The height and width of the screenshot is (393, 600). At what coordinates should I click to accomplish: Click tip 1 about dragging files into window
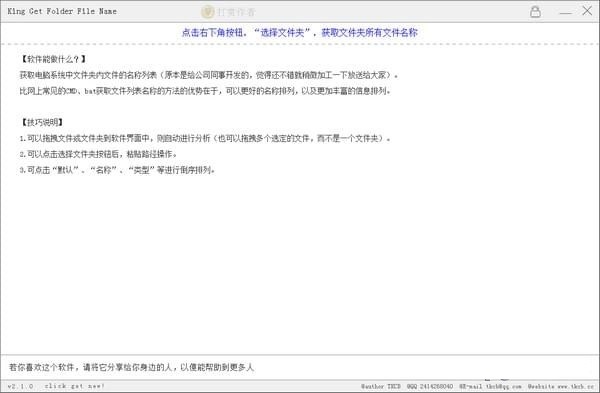click(205, 138)
